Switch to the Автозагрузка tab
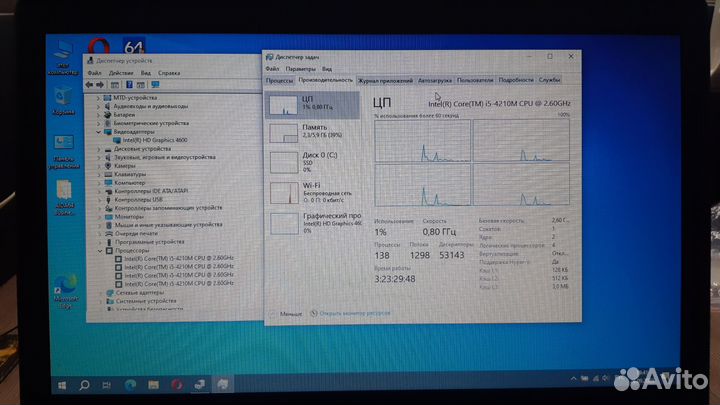 [x=434, y=80]
